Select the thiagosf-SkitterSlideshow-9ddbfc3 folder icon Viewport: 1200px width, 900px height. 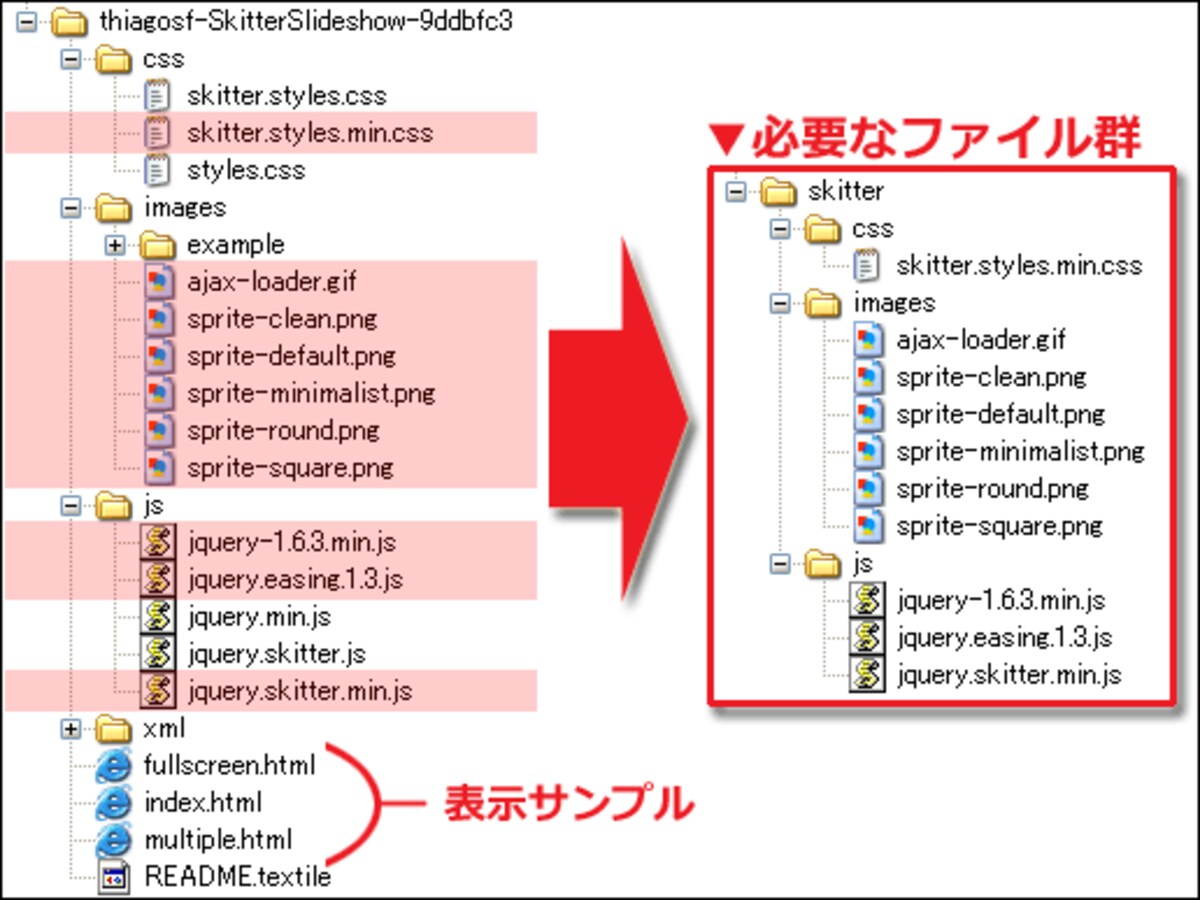[70, 21]
